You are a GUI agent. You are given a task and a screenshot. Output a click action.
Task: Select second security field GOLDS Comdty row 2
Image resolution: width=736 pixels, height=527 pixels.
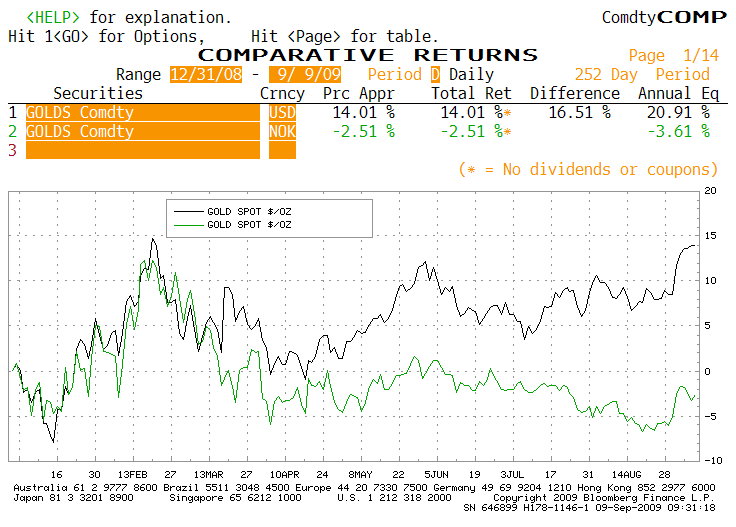(143, 131)
